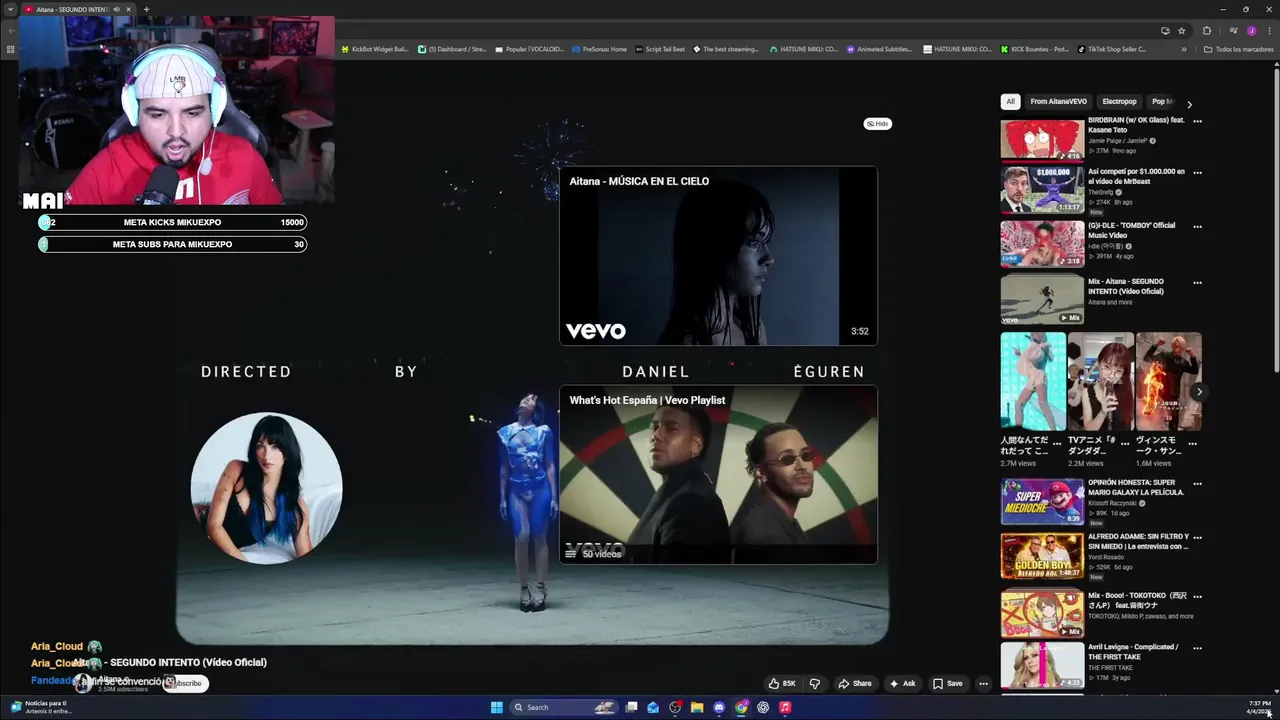This screenshot has width=1280, height=720.
Task: Open the options menu for the Así competí video
Action: pos(1197,172)
